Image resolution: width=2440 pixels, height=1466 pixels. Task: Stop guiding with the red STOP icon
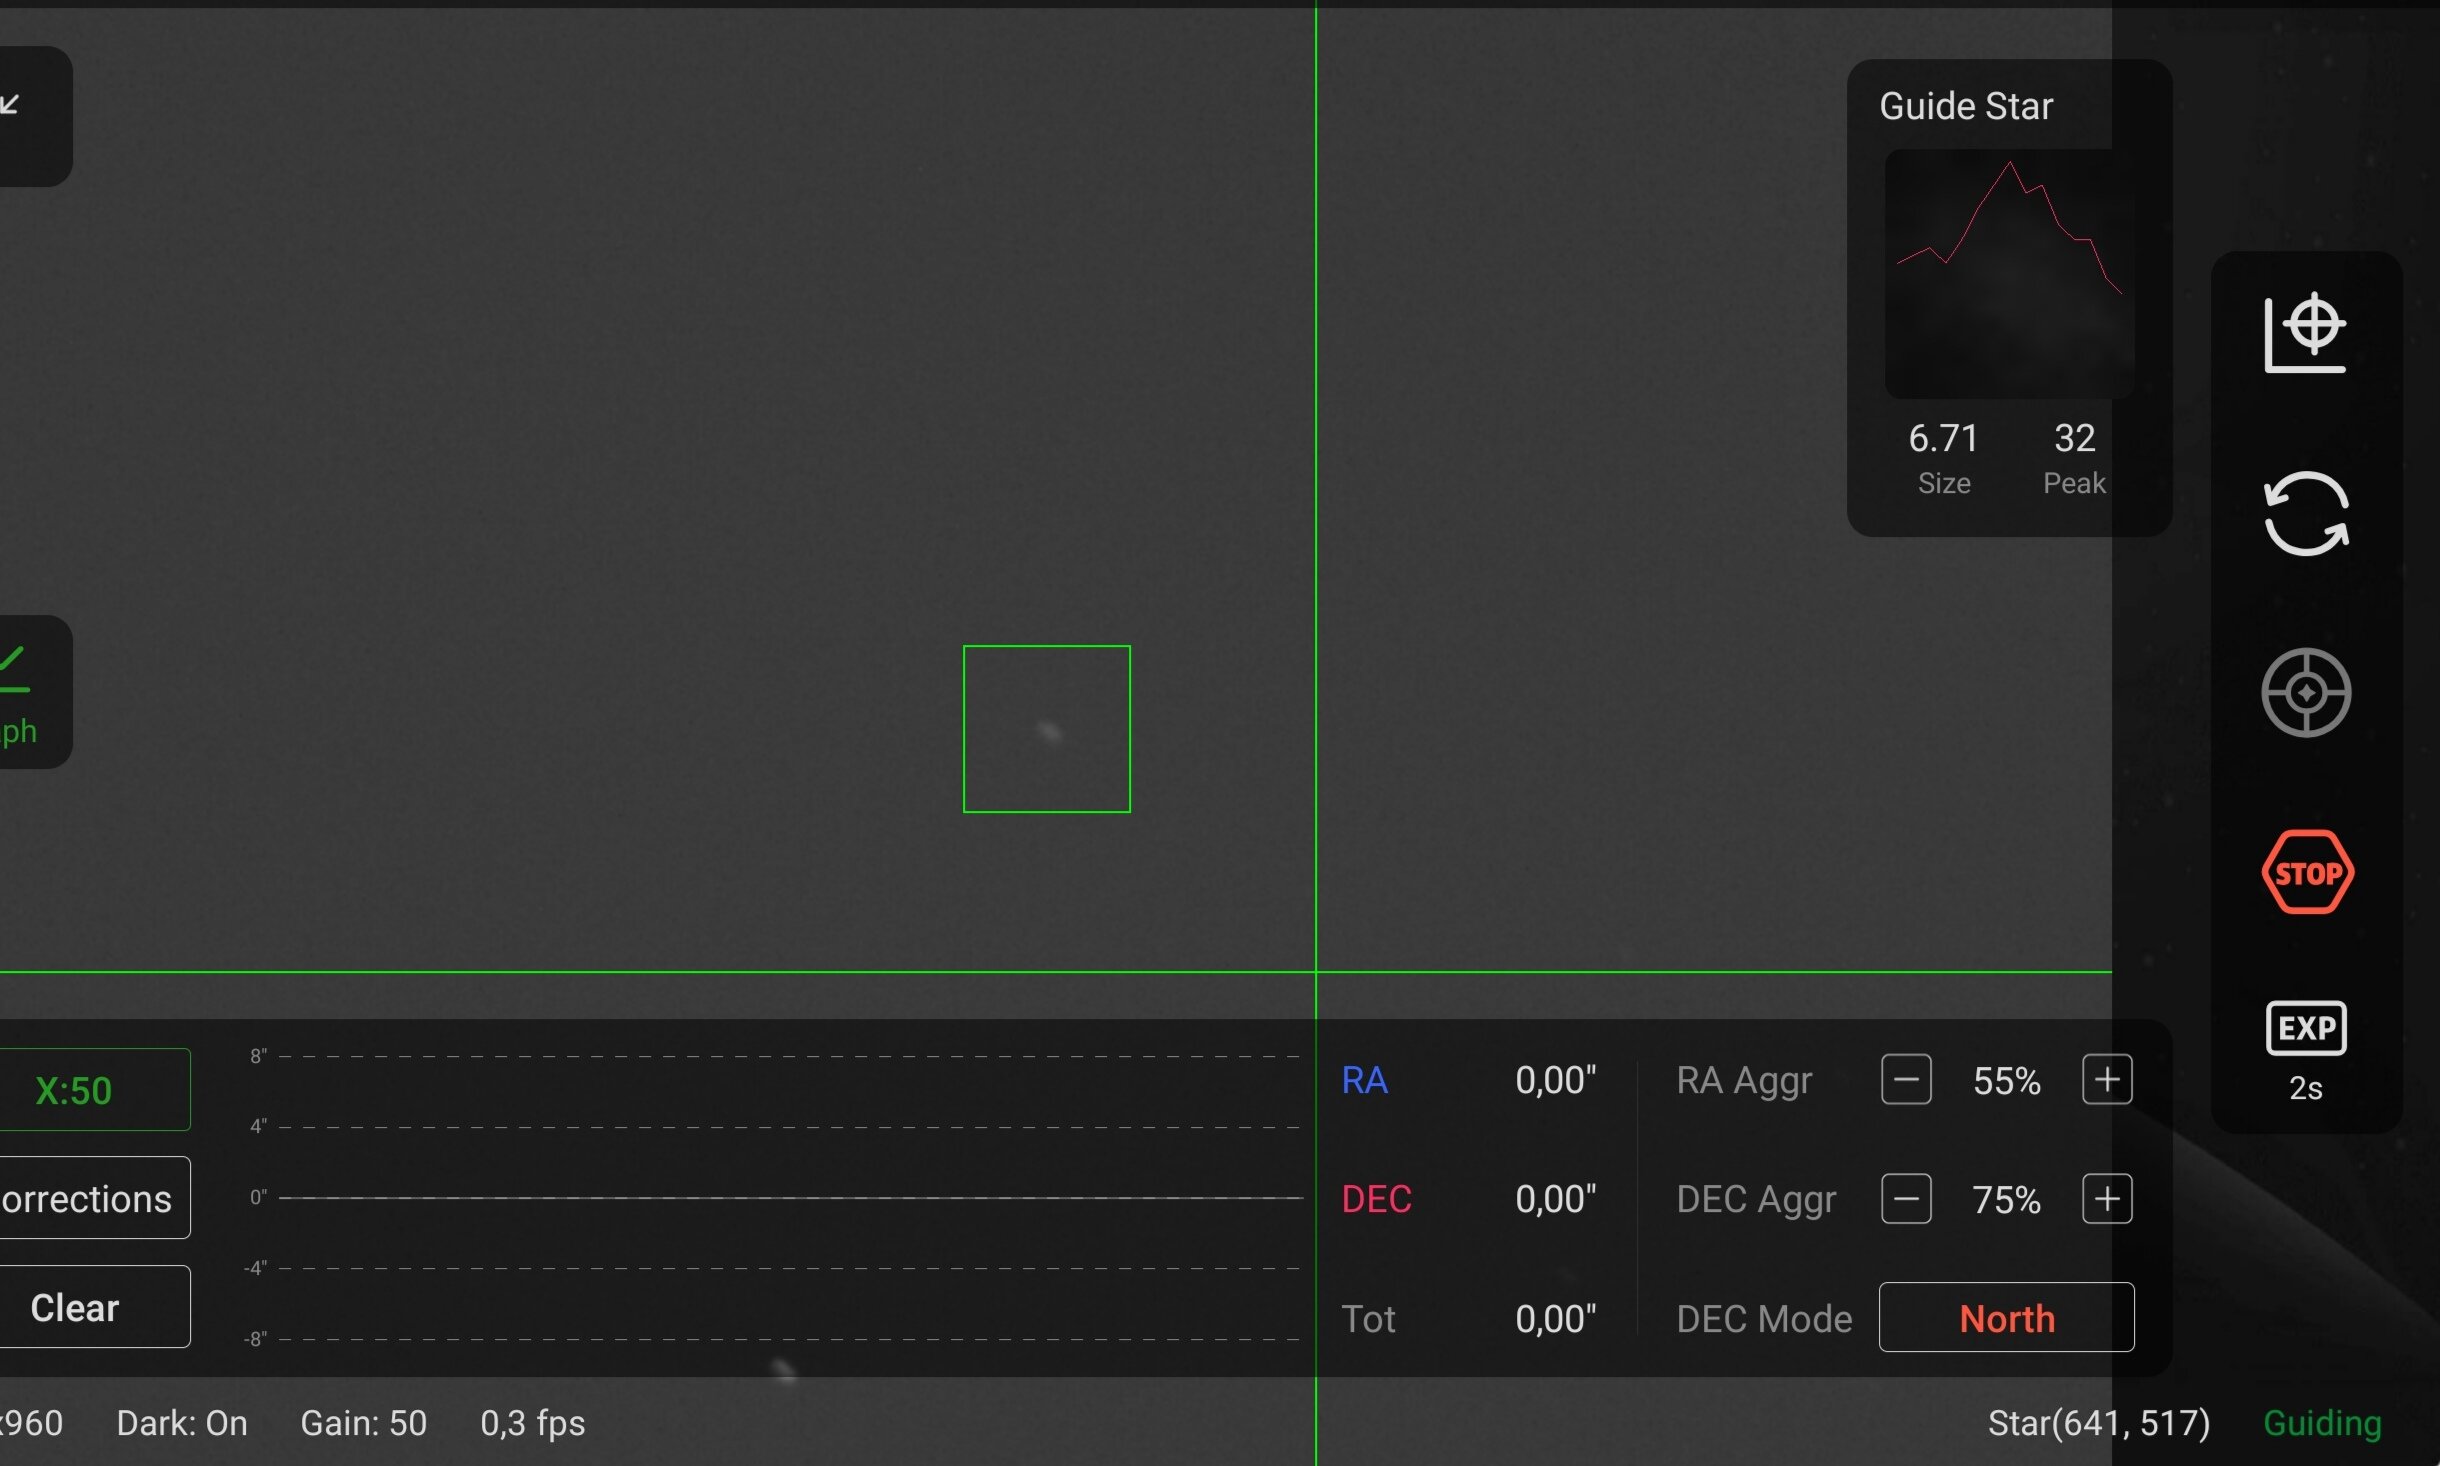(2307, 872)
